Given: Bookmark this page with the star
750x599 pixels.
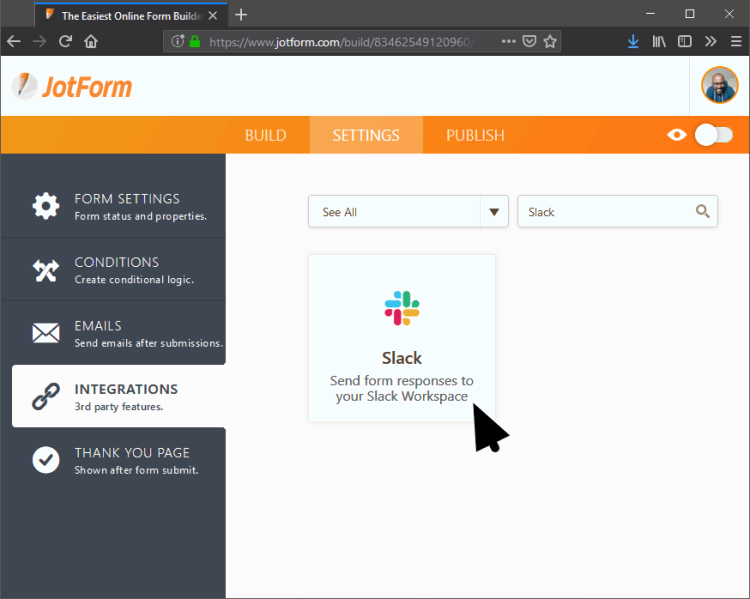Looking at the screenshot, I should click(550, 42).
